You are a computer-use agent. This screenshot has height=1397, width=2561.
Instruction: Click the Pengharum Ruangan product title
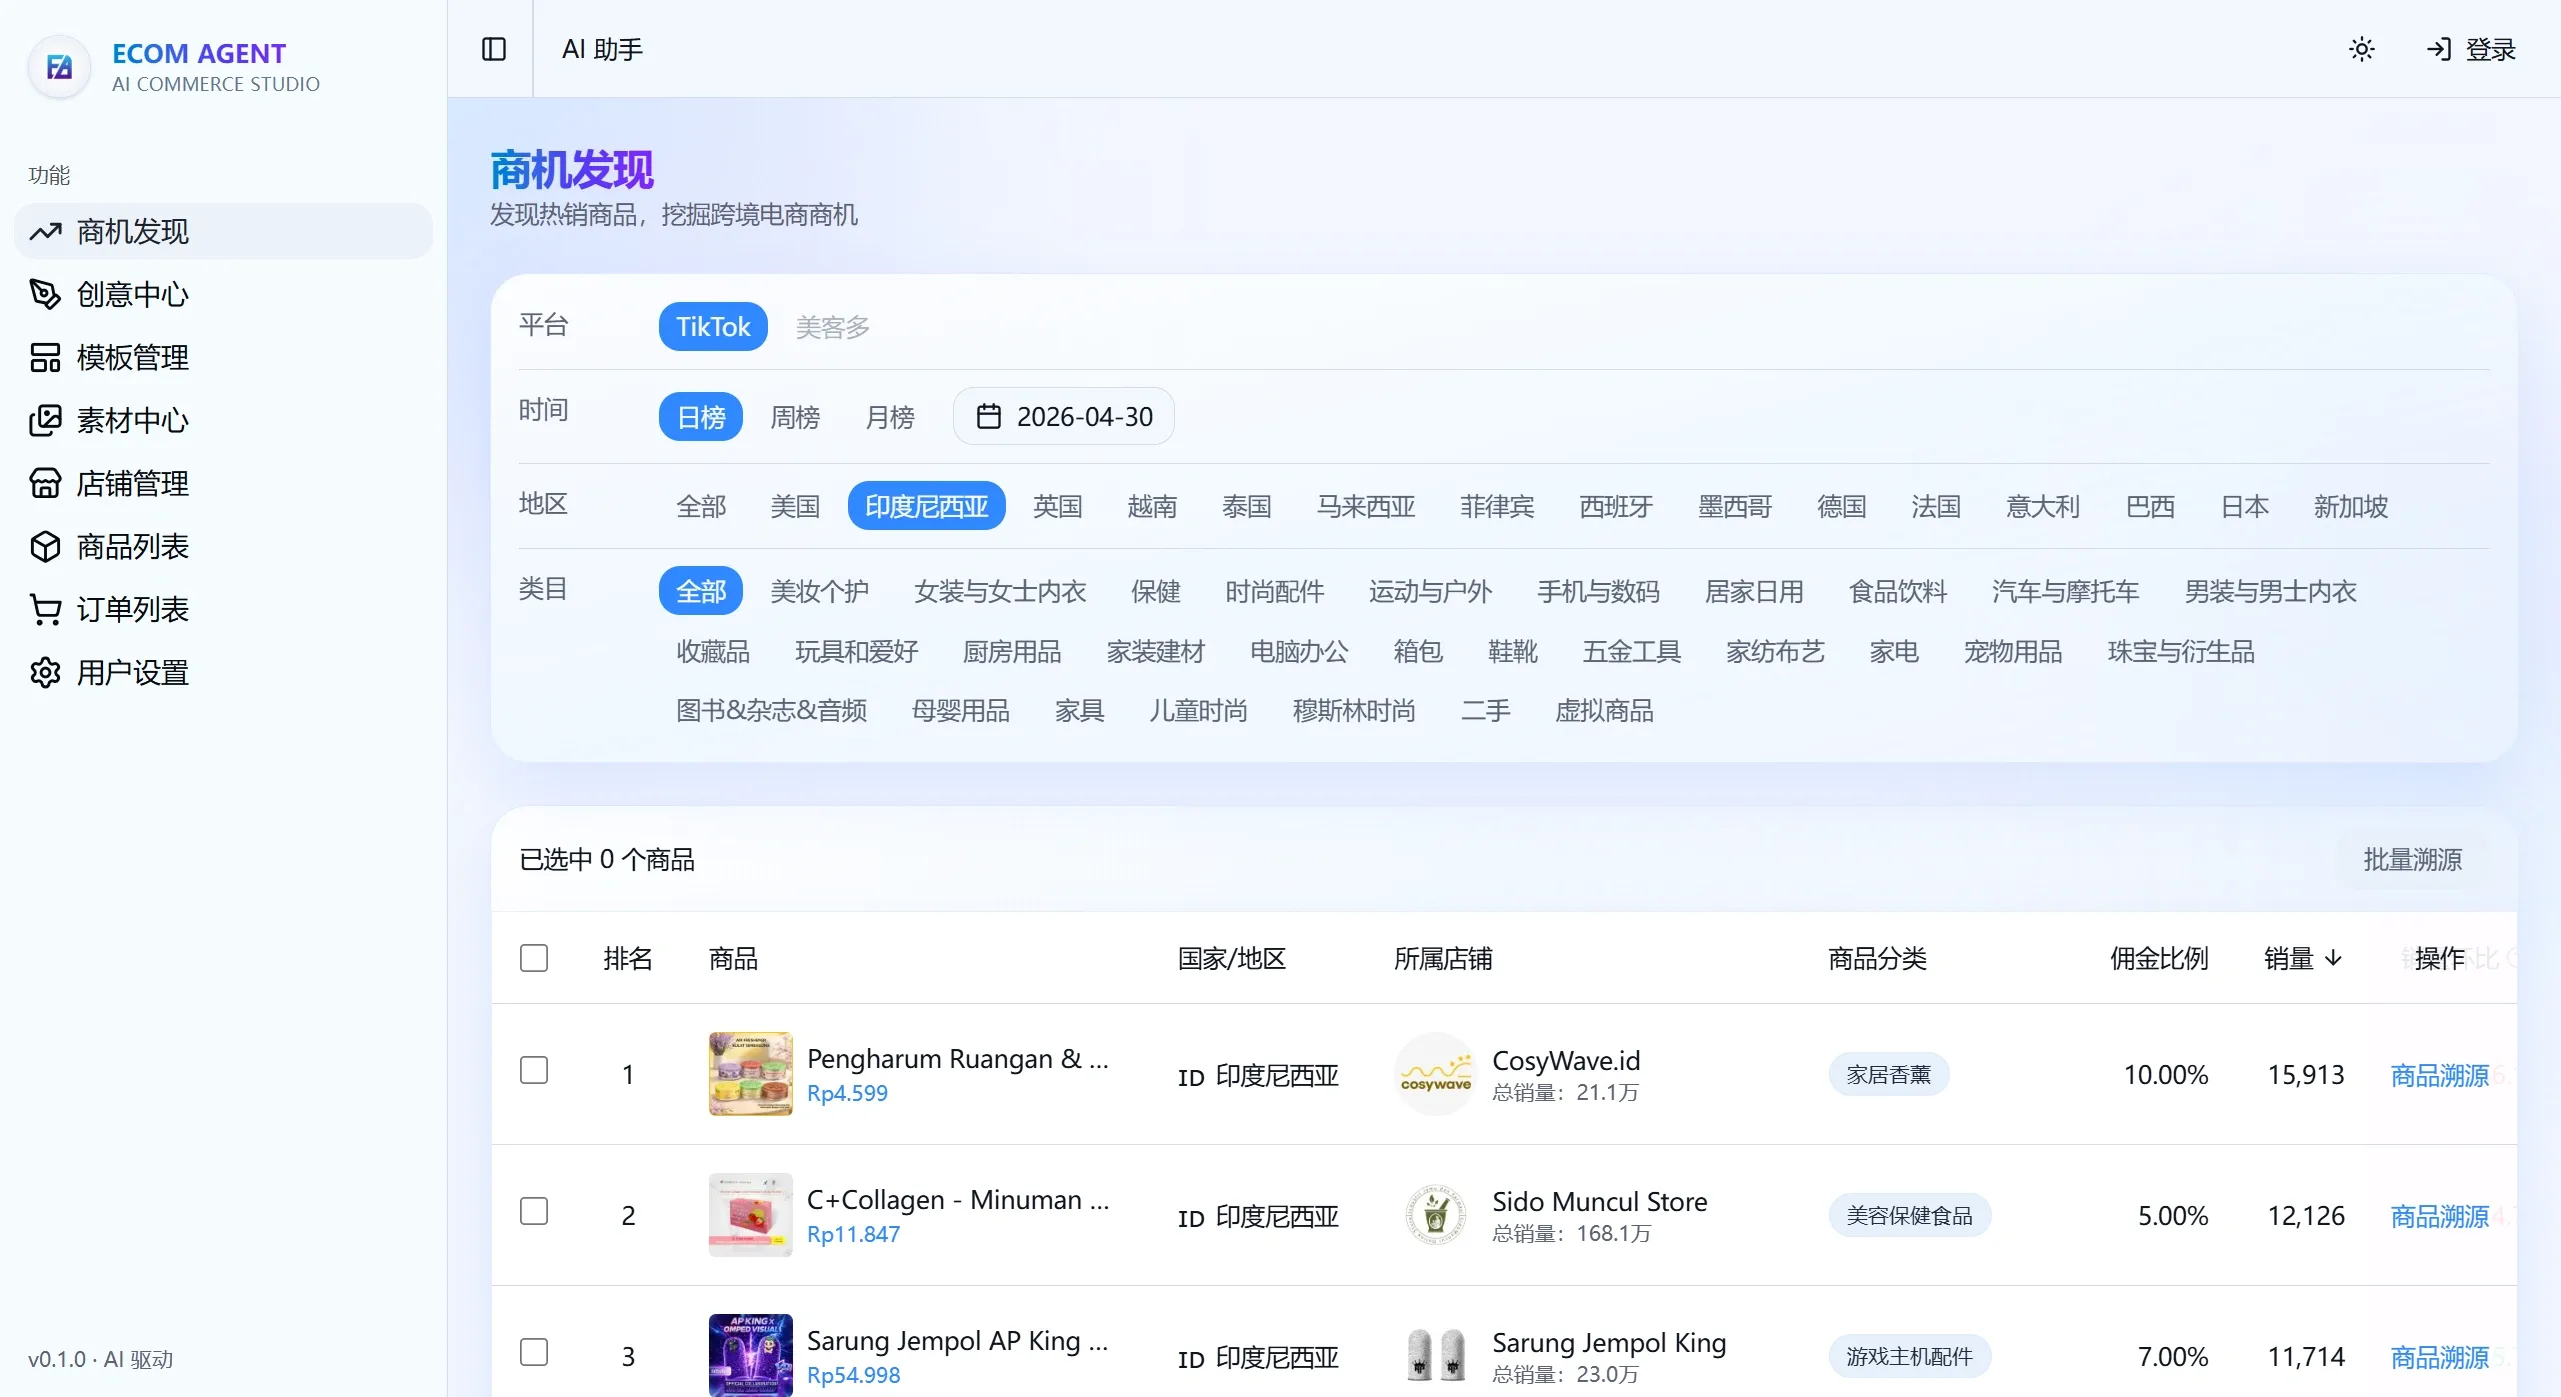(957, 1058)
